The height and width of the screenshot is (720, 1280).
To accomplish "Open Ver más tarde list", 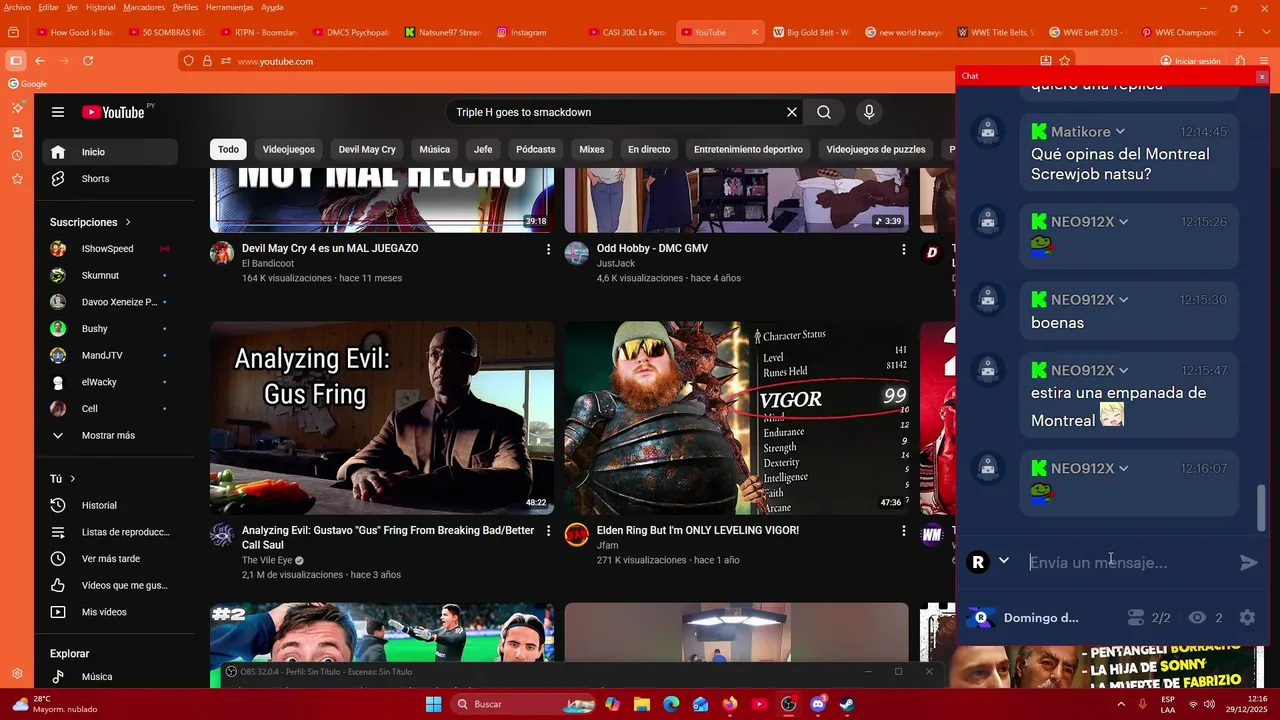I will click(110, 559).
